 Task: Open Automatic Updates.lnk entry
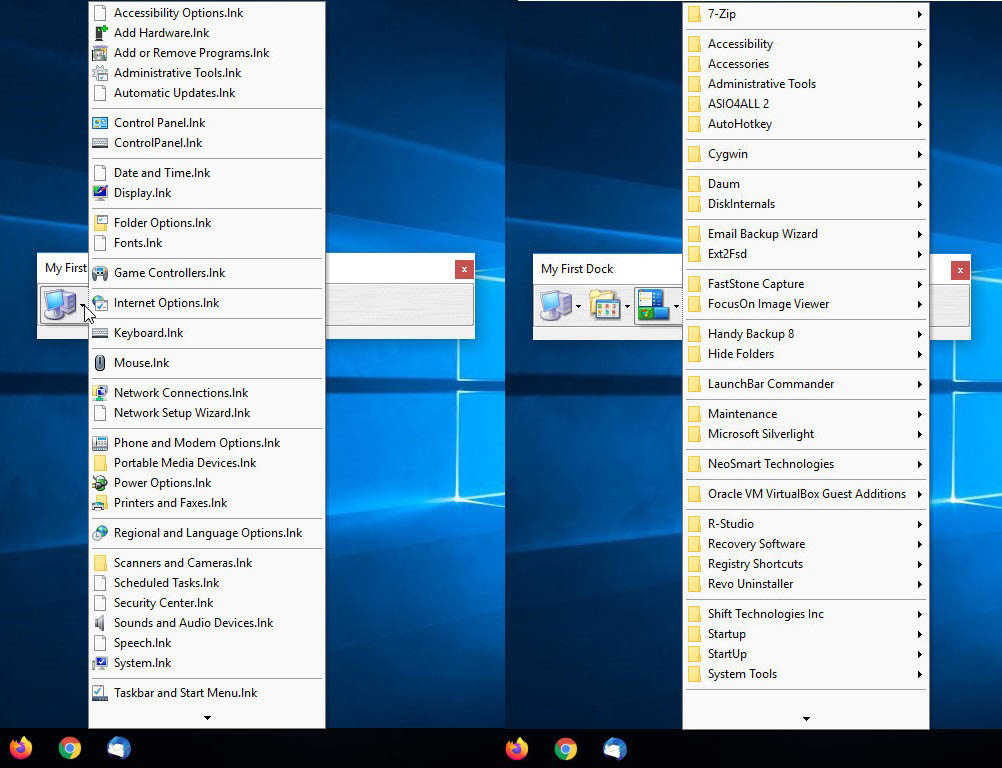tap(206, 93)
